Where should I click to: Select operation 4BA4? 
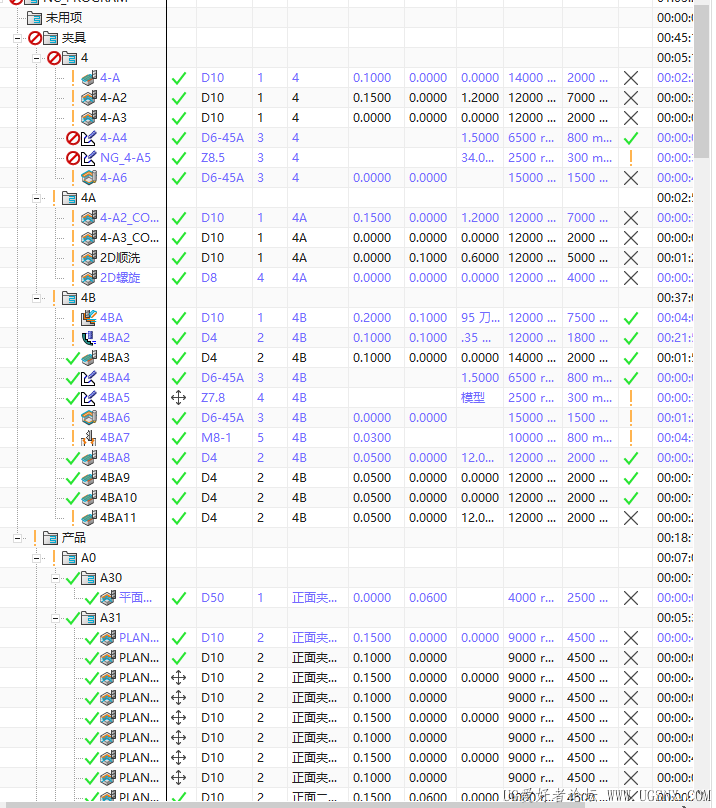click(115, 378)
